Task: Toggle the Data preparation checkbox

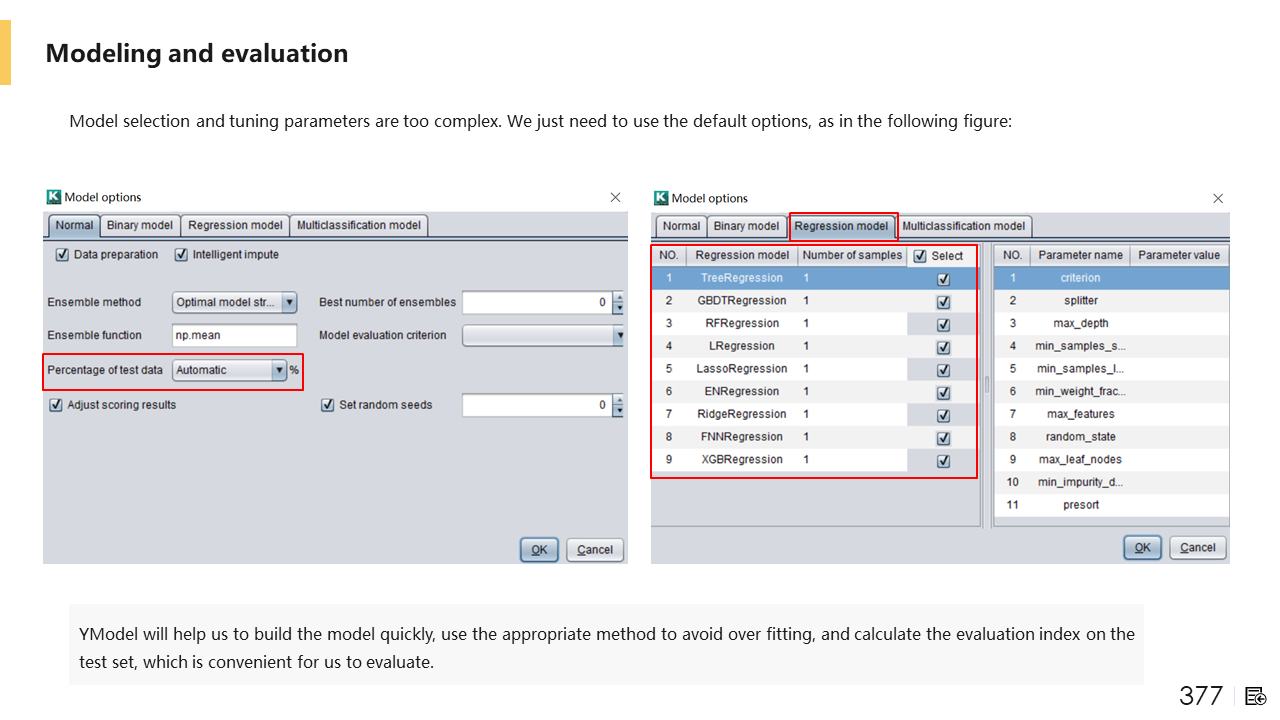Action: pyautogui.click(x=63, y=255)
